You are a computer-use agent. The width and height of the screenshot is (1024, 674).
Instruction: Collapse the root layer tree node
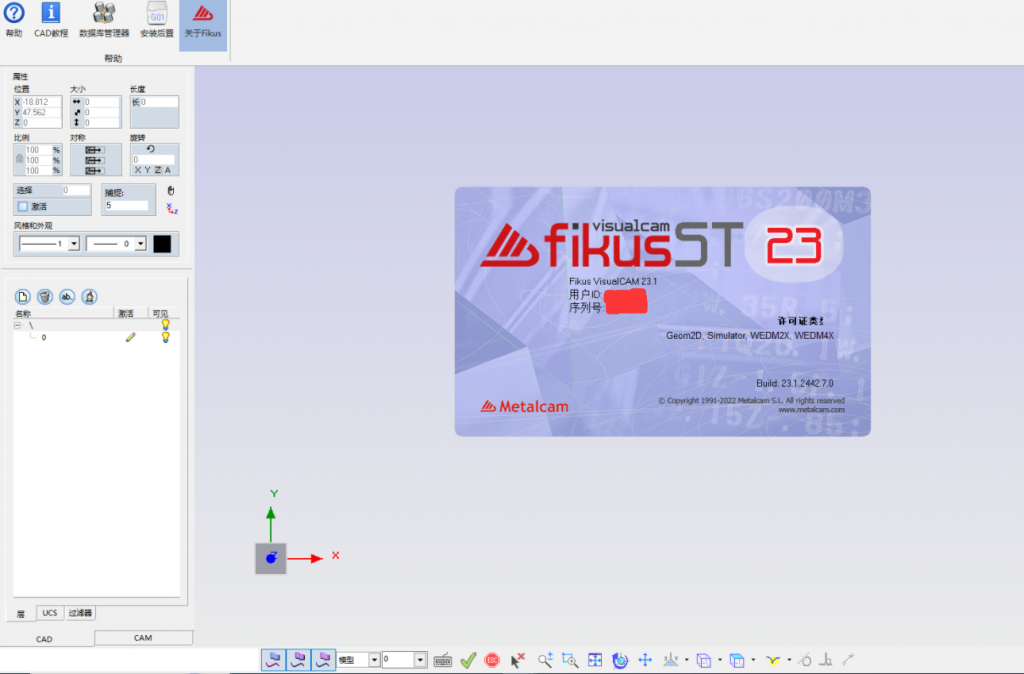(18, 325)
